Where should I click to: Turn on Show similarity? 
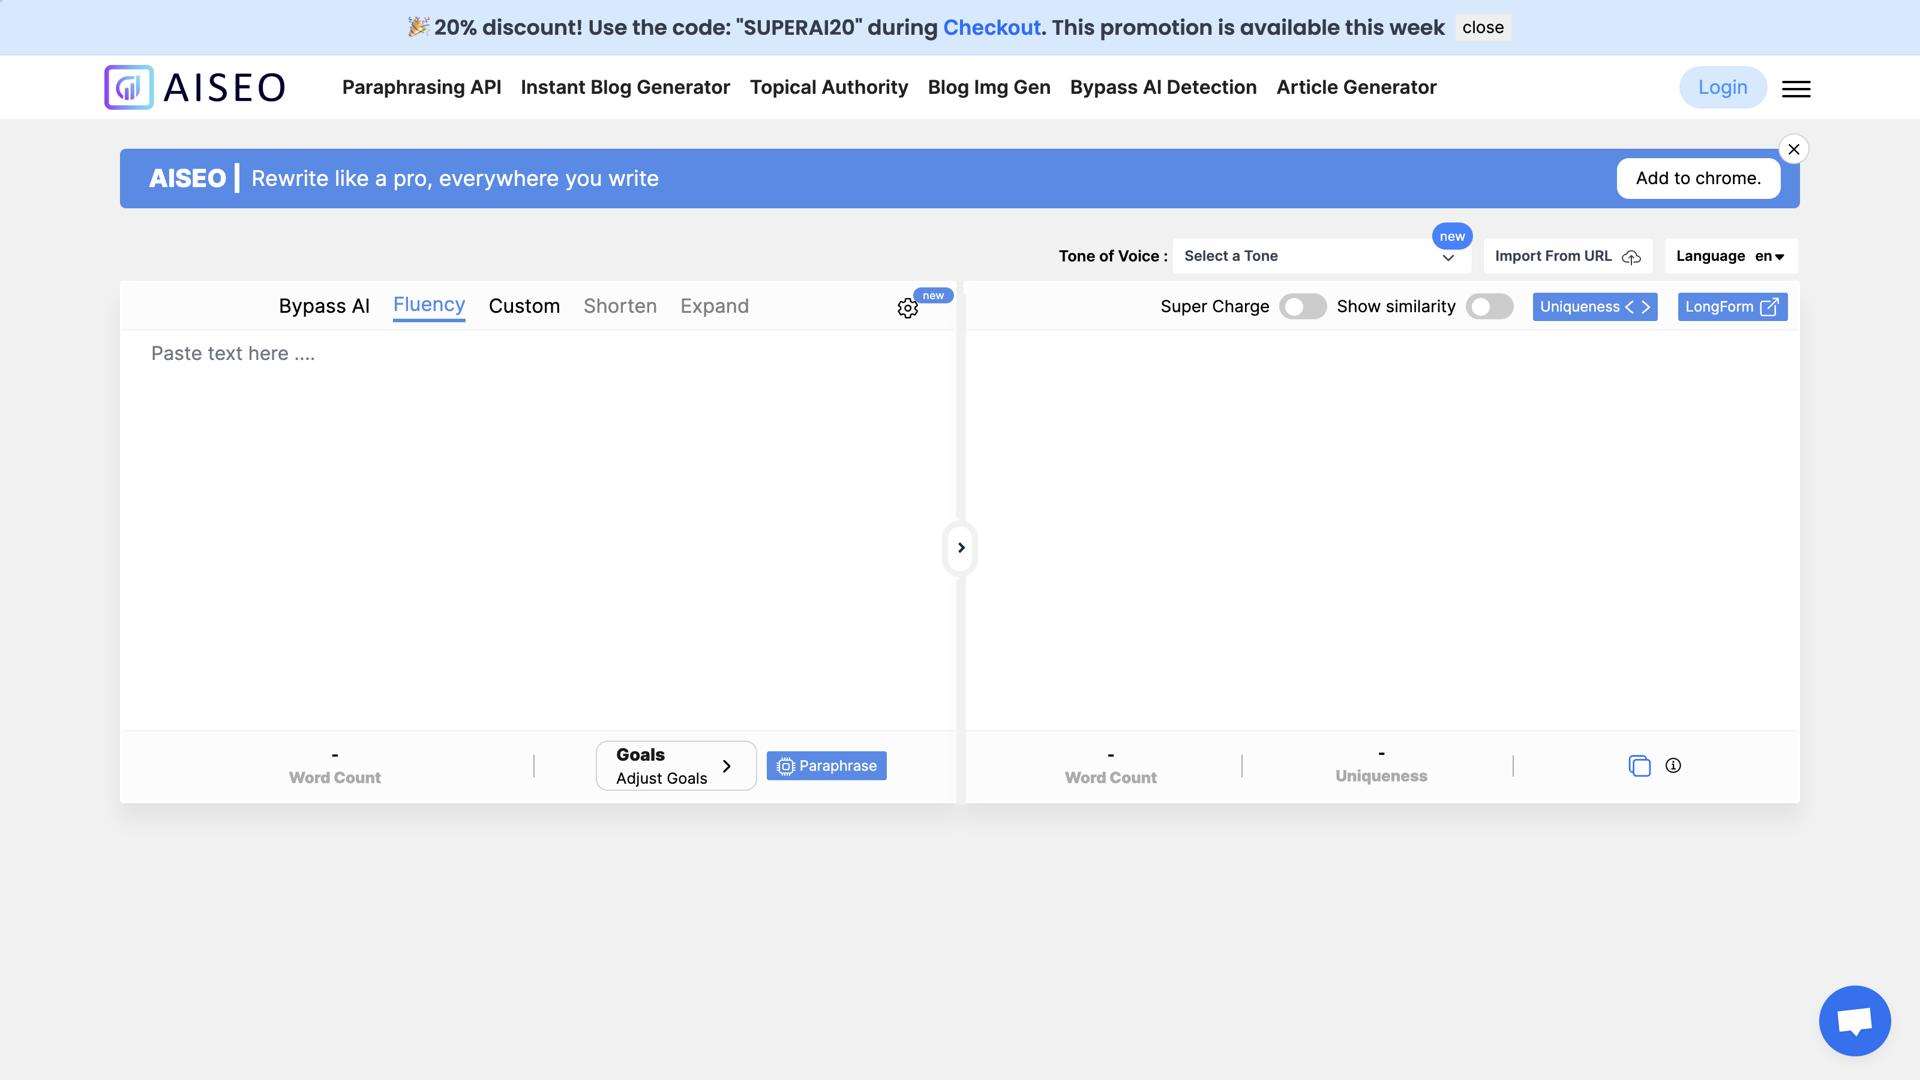coord(1489,307)
